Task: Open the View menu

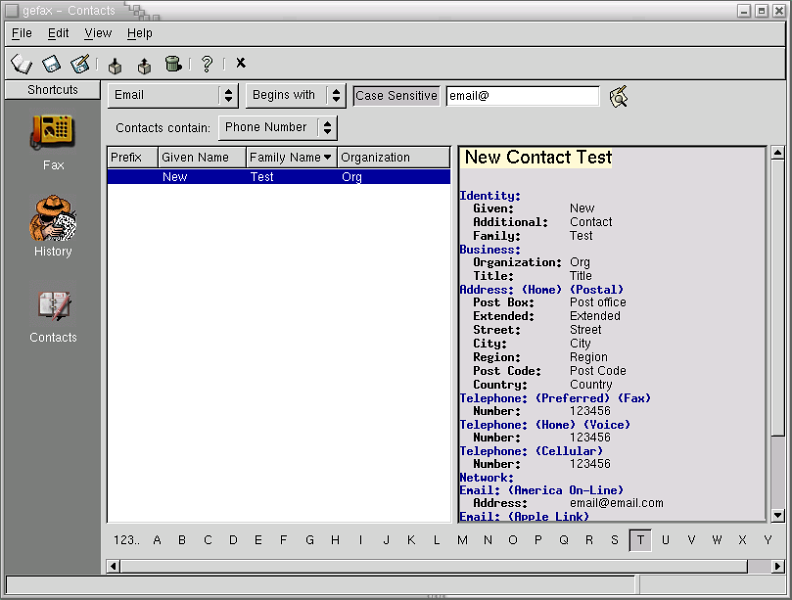Action: coord(98,33)
